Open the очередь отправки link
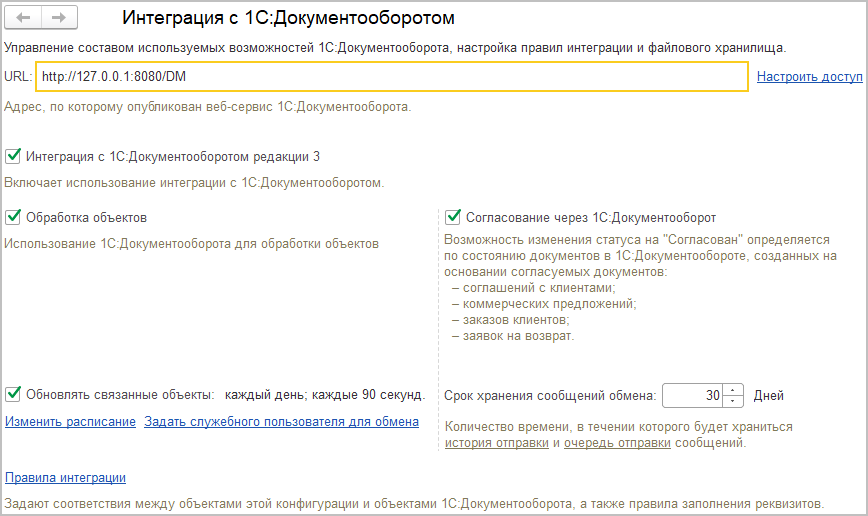868x516 pixels. click(617, 443)
